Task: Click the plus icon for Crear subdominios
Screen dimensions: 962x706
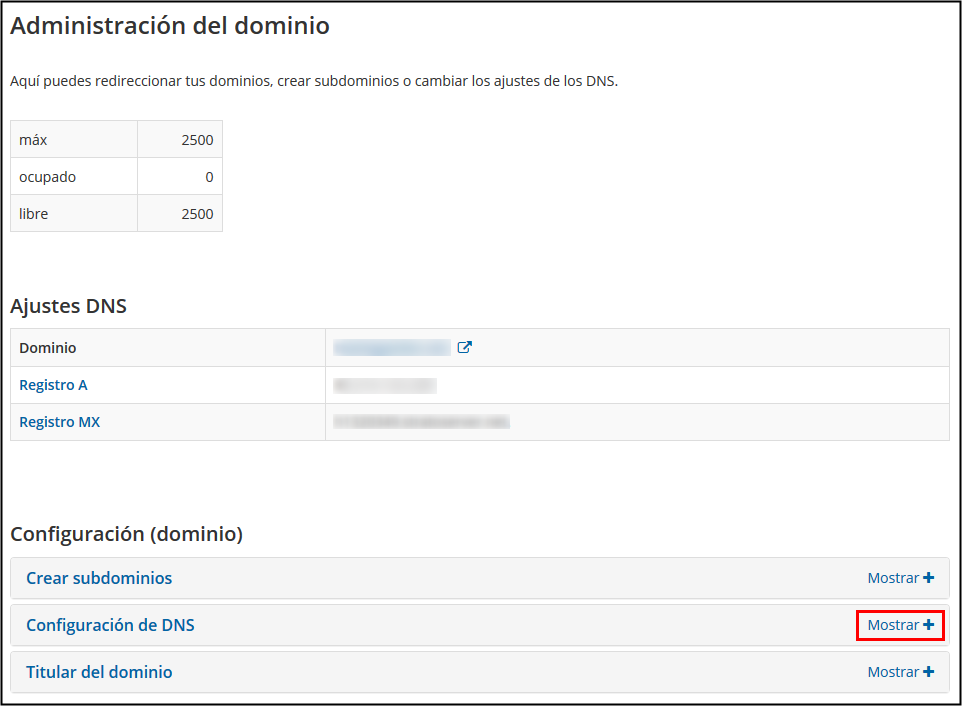Action: (x=929, y=578)
